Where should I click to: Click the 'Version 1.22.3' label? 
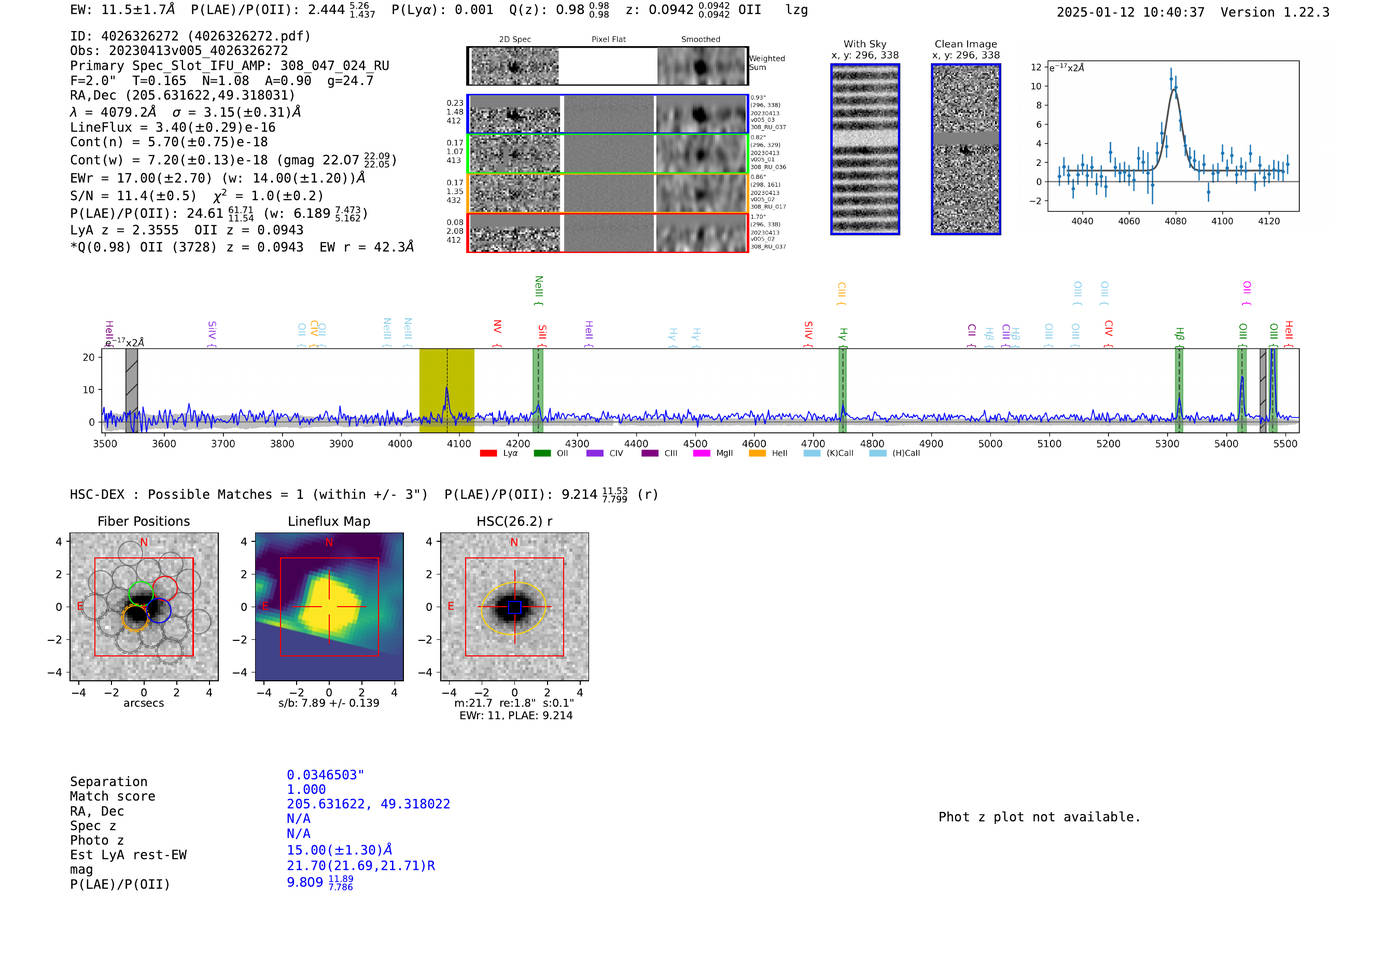tap(1275, 12)
